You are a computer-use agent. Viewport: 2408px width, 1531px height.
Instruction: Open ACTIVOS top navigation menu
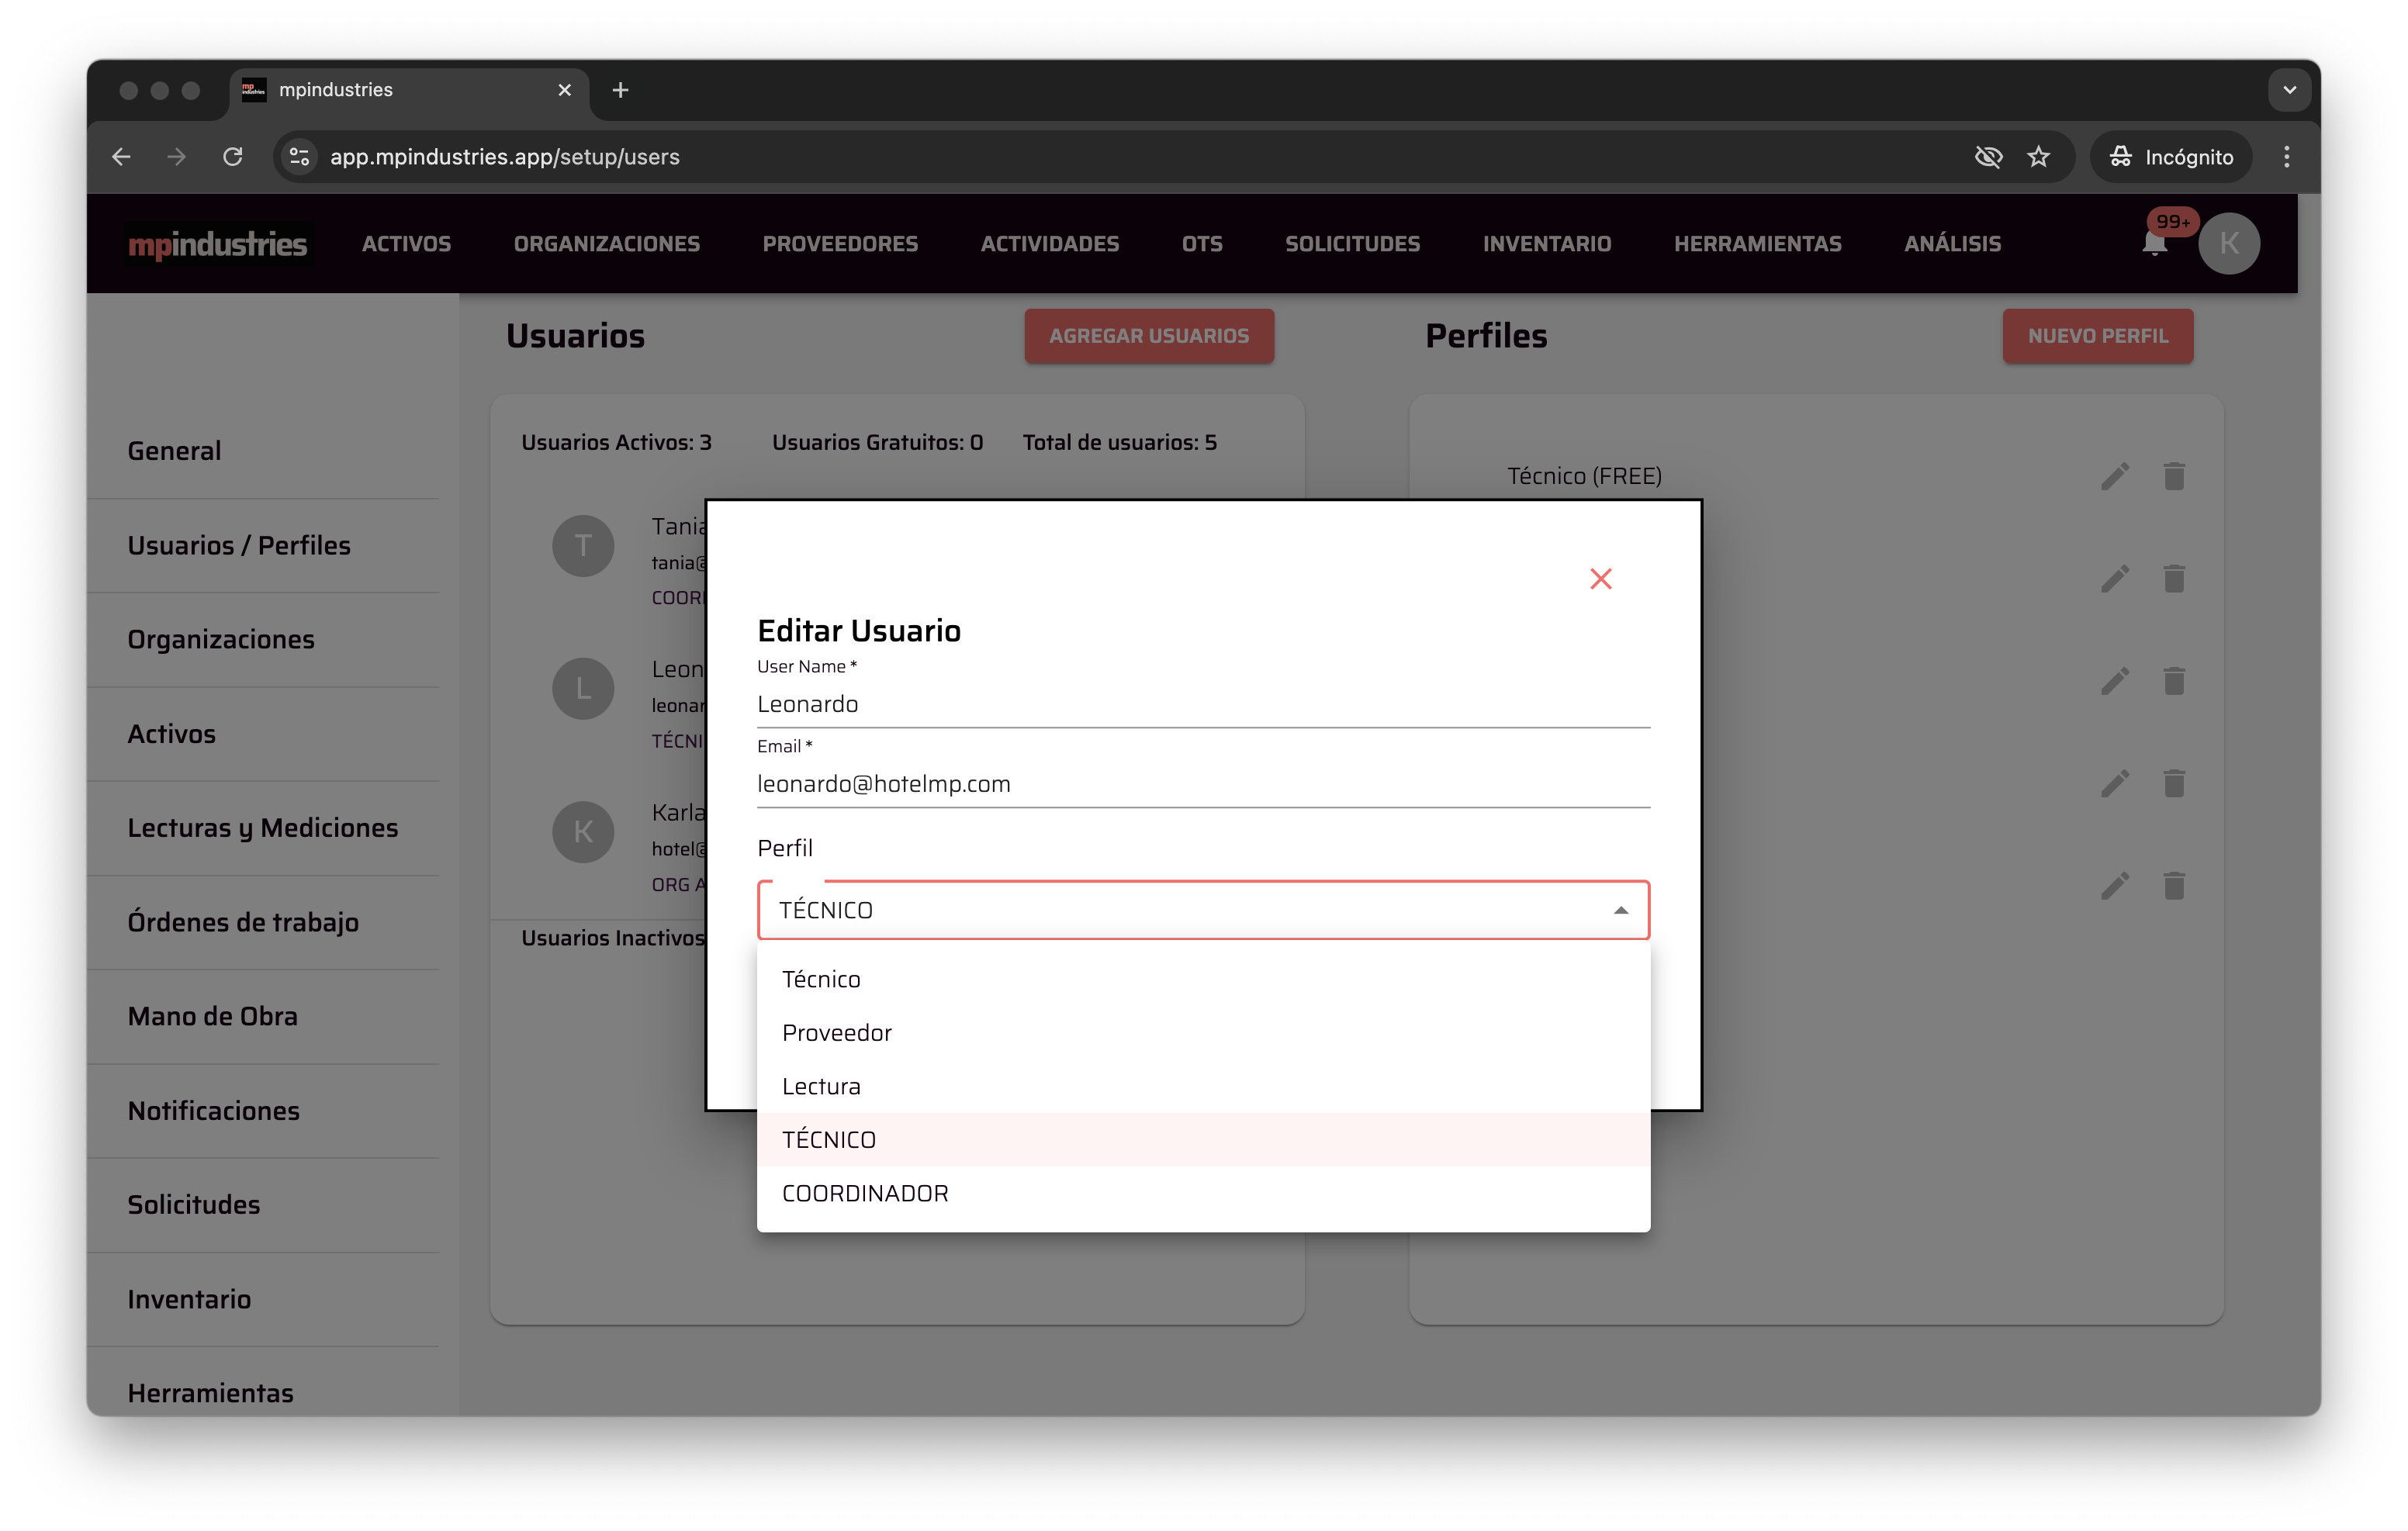[406, 244]
